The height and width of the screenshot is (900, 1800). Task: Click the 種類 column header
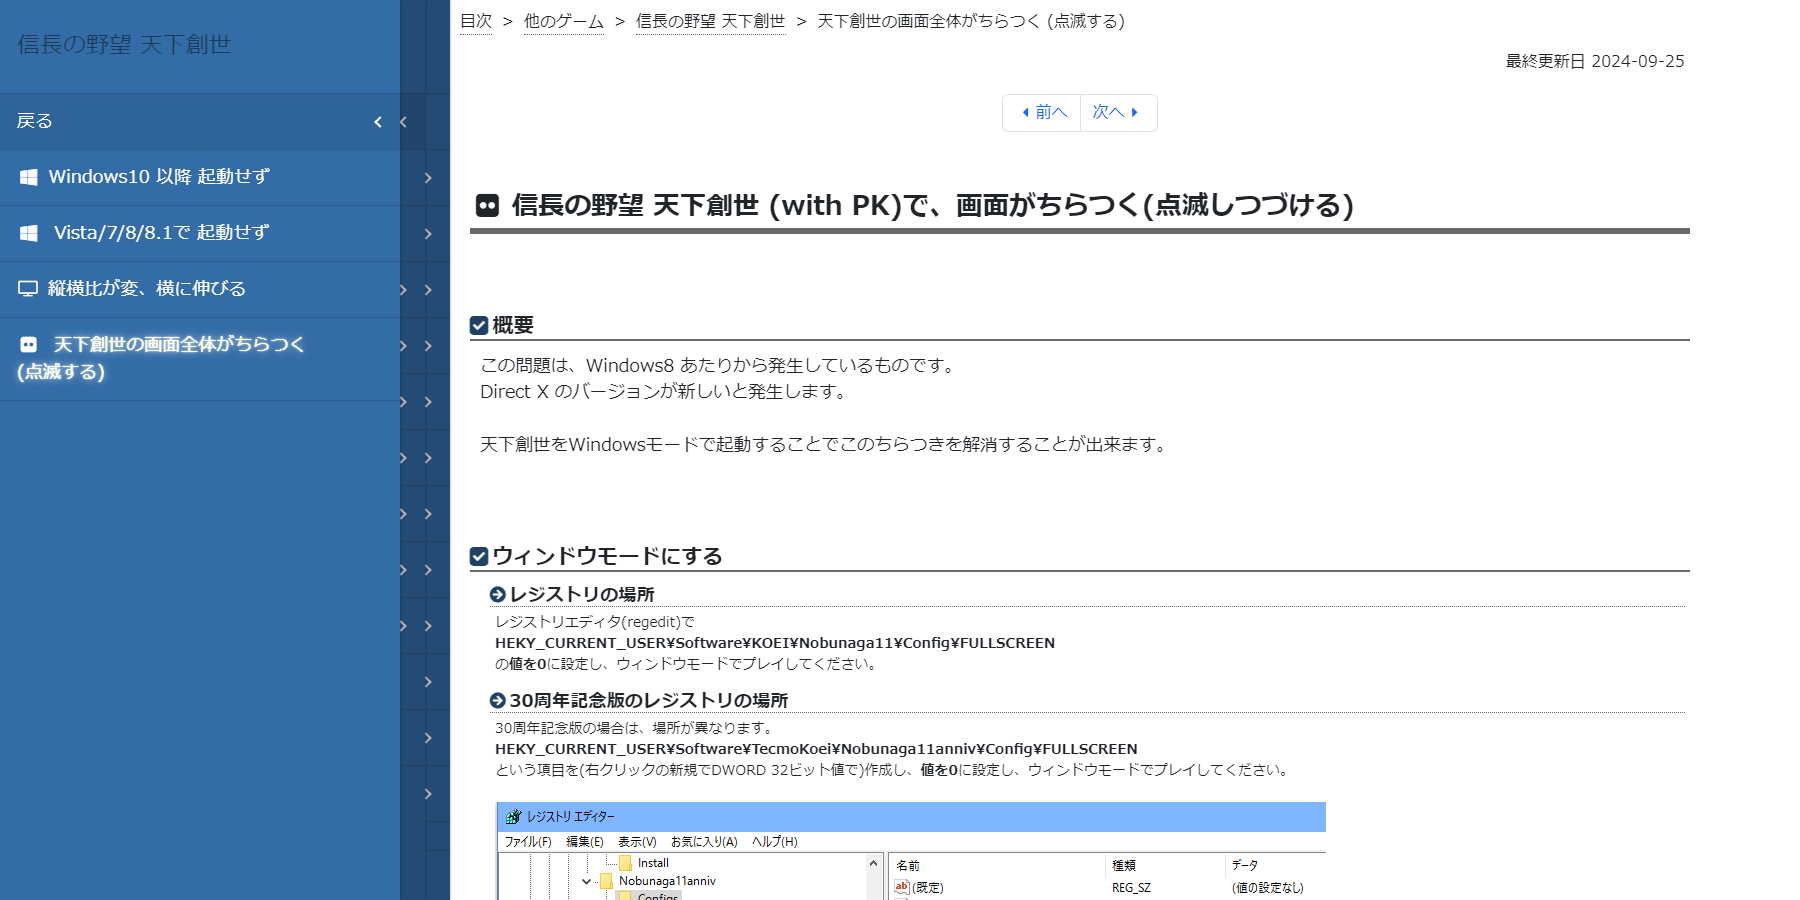coord(1124,866)
